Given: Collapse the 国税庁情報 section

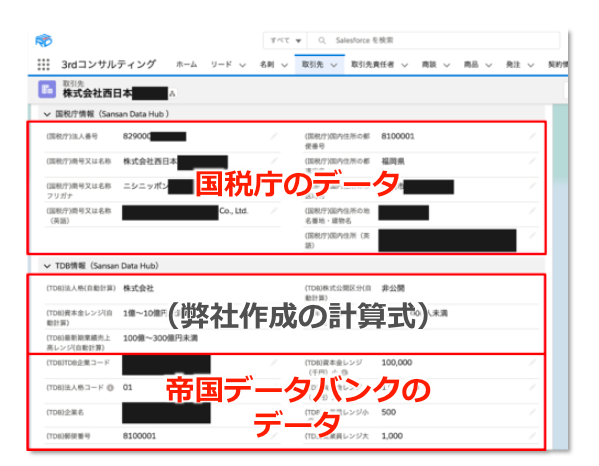Looking at the screenshot, I should [47, 114].
